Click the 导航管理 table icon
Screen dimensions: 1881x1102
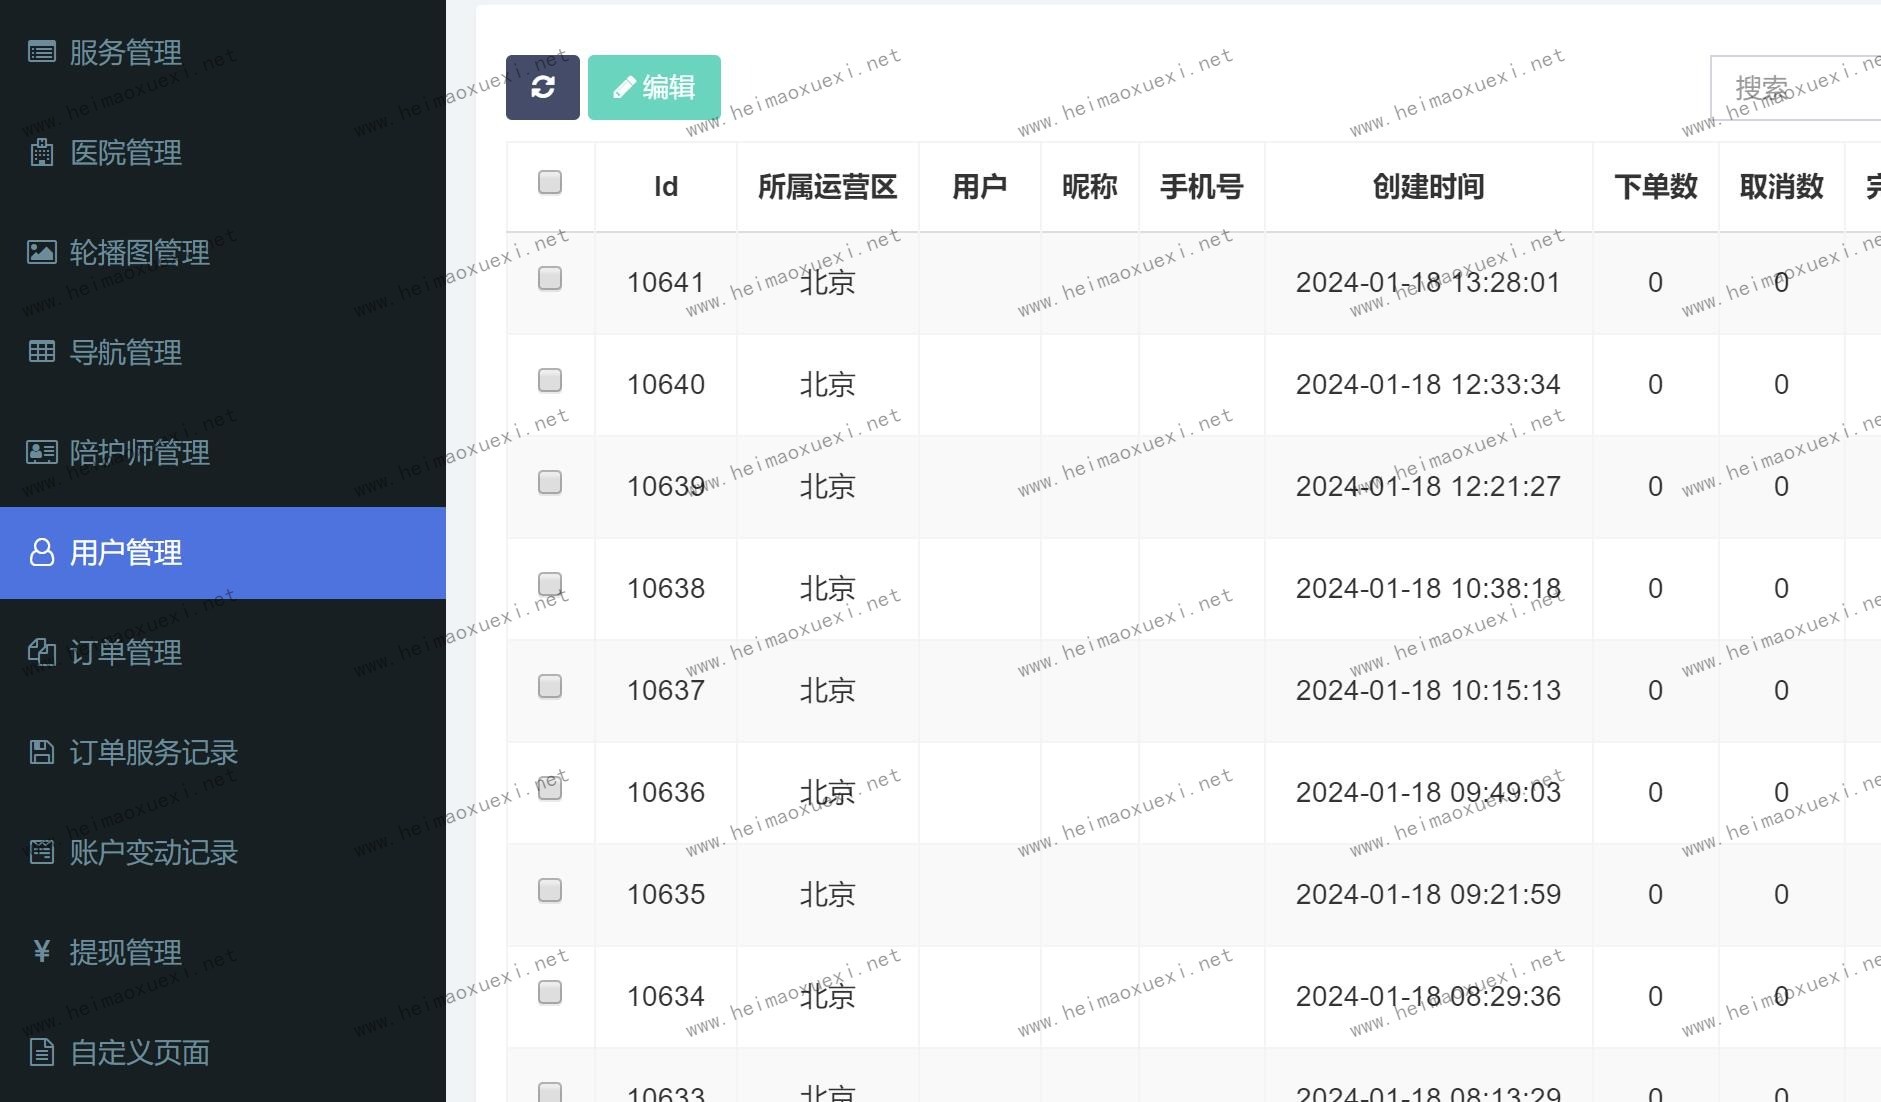(41, 352)
